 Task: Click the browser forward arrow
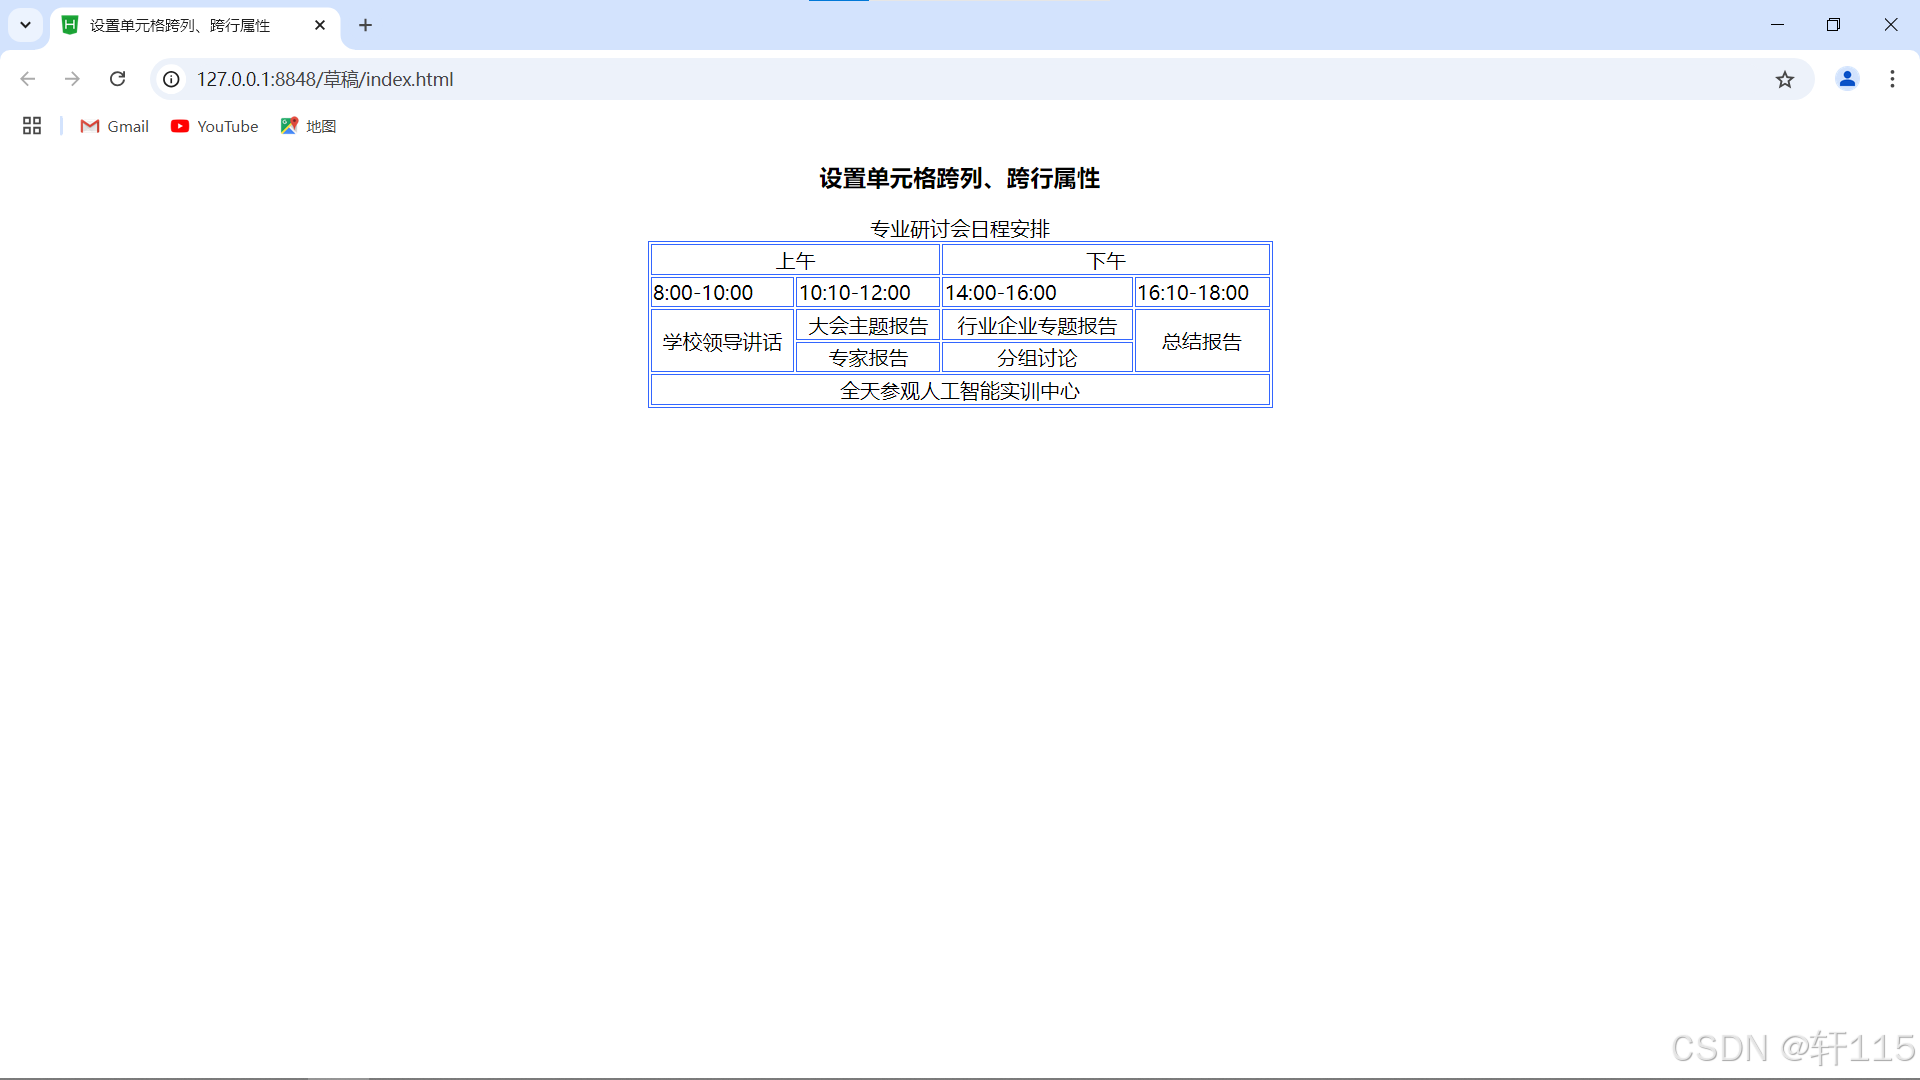[72, 79]
